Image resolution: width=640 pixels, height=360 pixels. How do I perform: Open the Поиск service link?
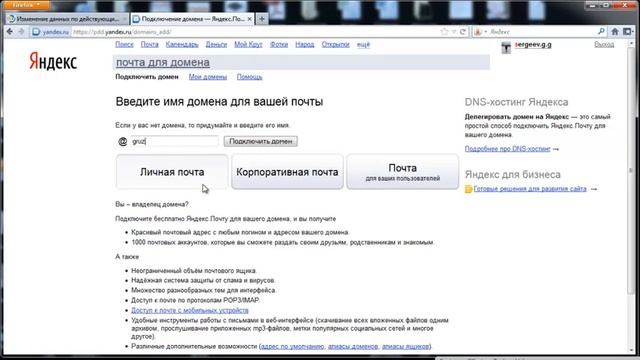124,44
